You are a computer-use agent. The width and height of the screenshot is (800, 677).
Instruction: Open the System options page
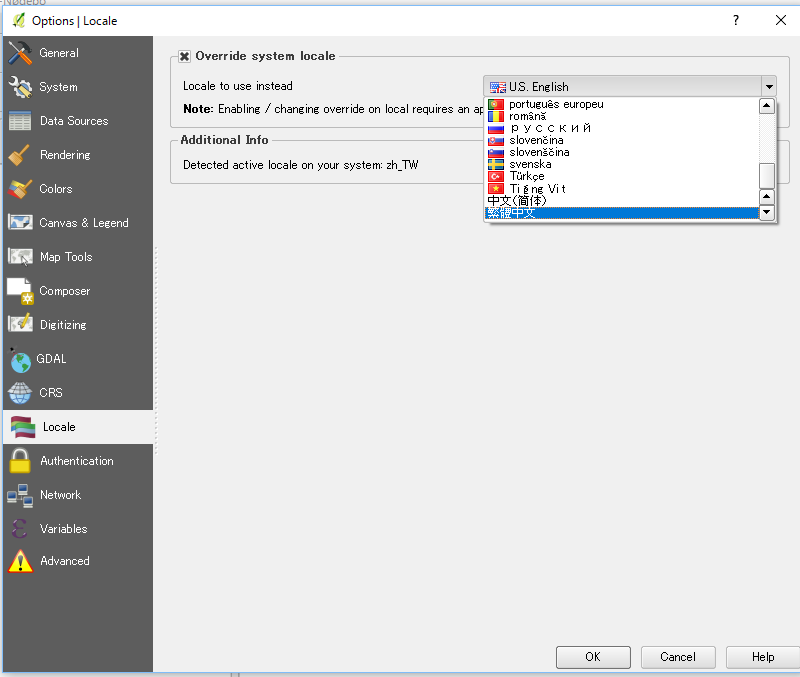(x=78, y=87)
